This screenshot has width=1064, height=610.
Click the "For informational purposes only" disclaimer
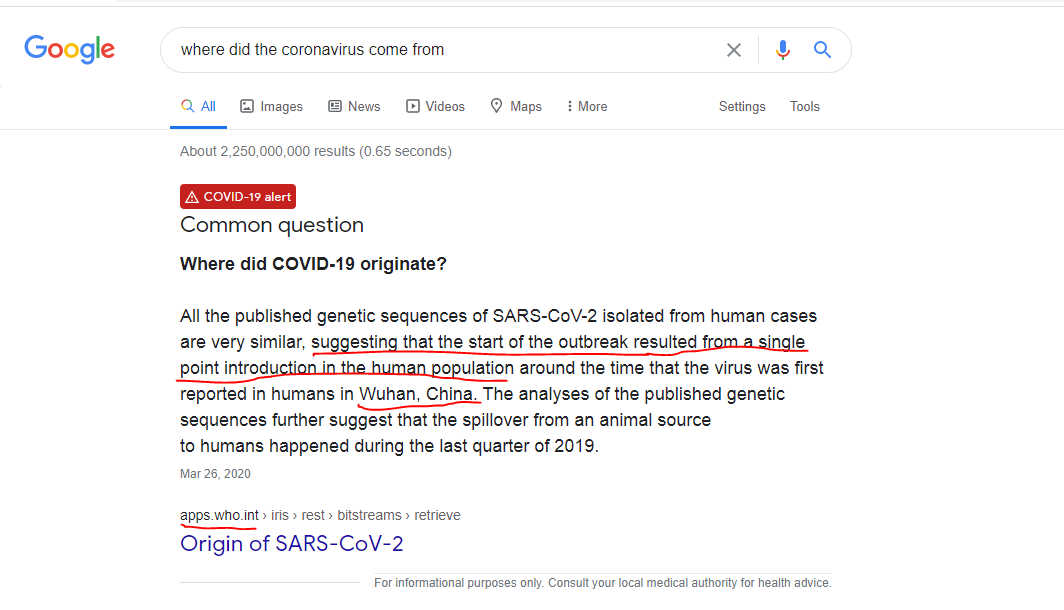tap(602, 583)
